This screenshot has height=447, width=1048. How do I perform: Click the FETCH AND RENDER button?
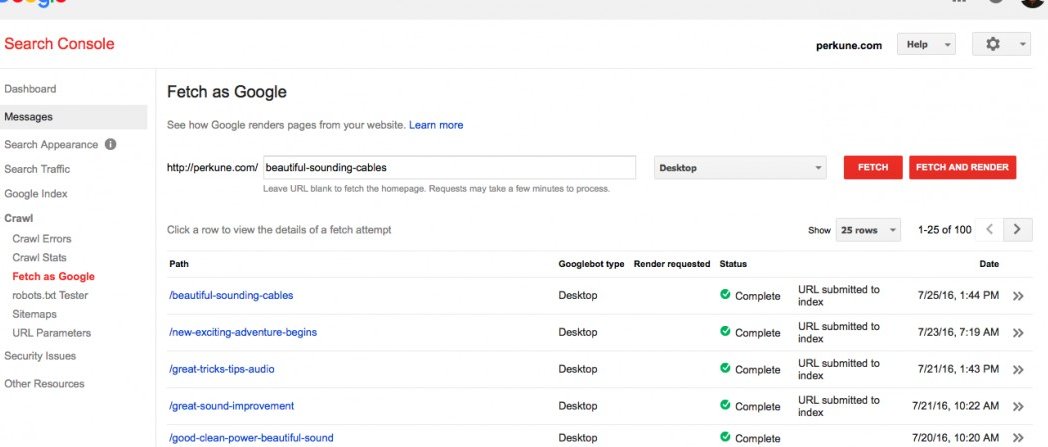tap(962, 168)
